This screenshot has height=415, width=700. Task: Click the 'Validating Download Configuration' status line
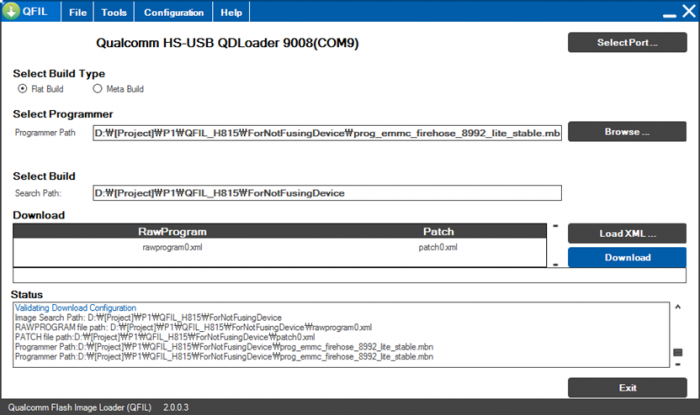(x=75, y=308)
